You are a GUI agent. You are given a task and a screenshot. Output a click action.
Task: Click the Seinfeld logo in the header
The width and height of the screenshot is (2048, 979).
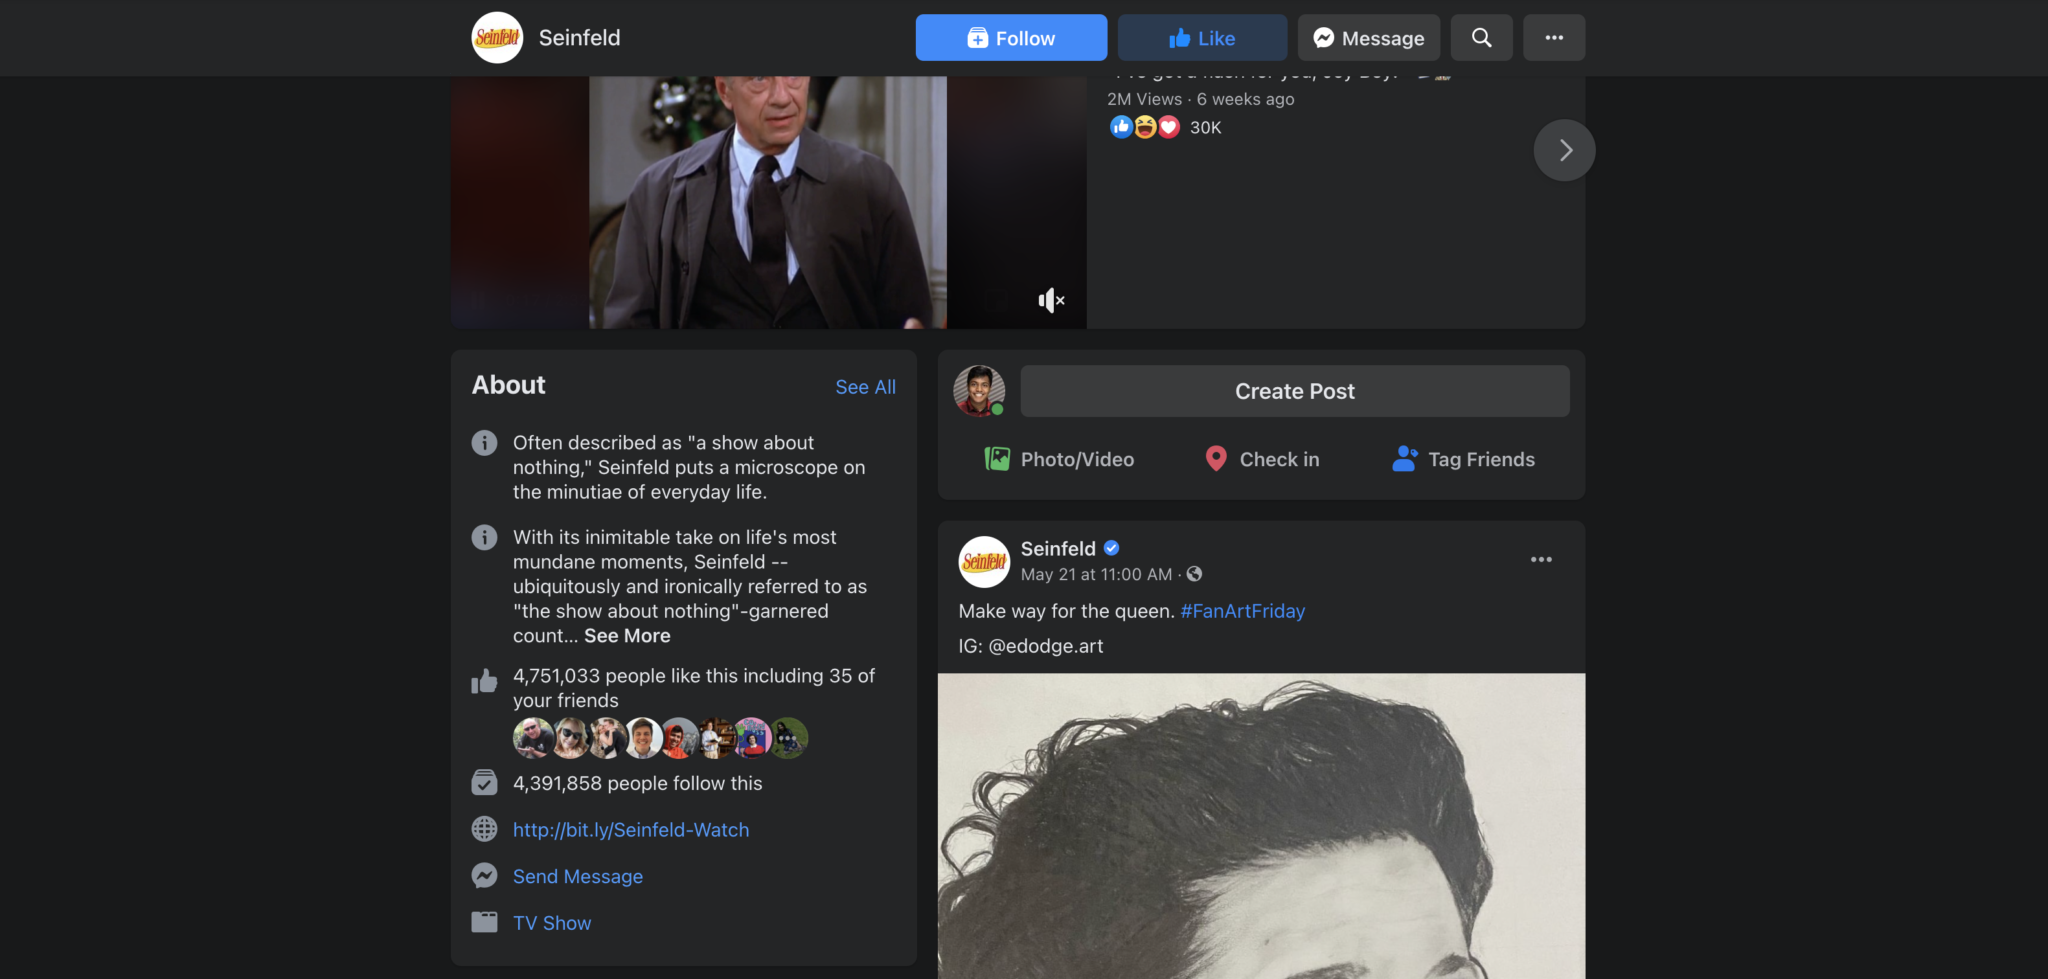(497, 38)
